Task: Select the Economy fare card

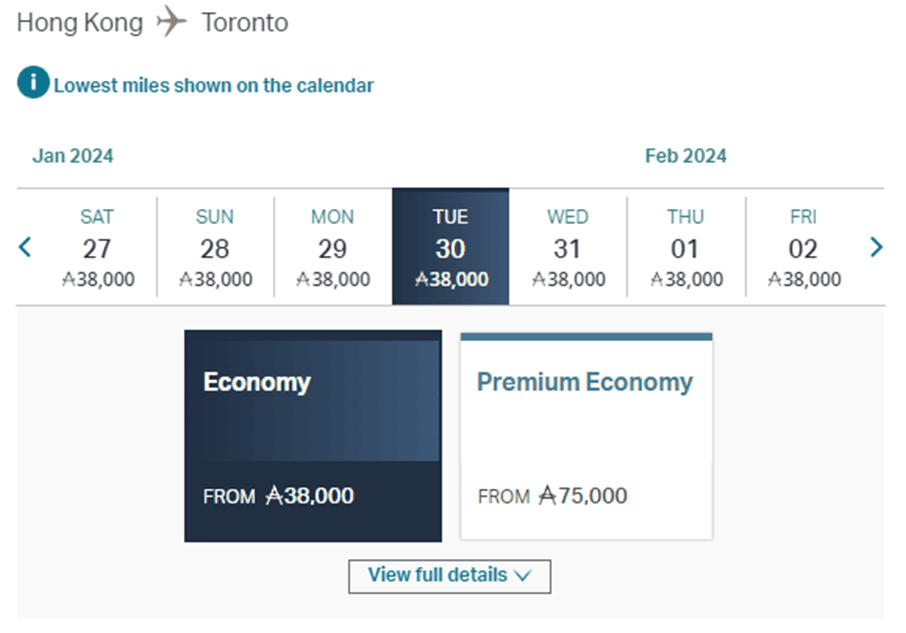Action: click(x=312, y=436)
